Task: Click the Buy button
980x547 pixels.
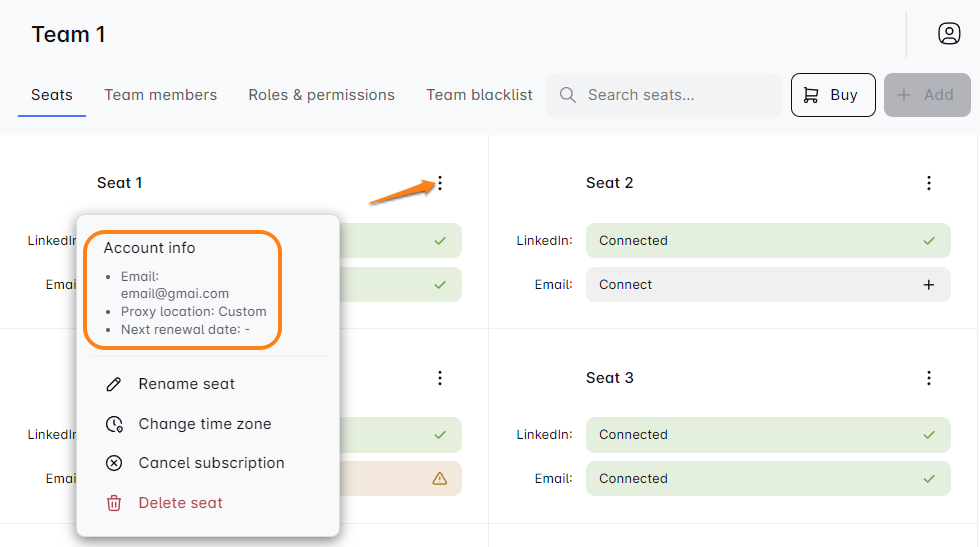Action: point(833,95)
